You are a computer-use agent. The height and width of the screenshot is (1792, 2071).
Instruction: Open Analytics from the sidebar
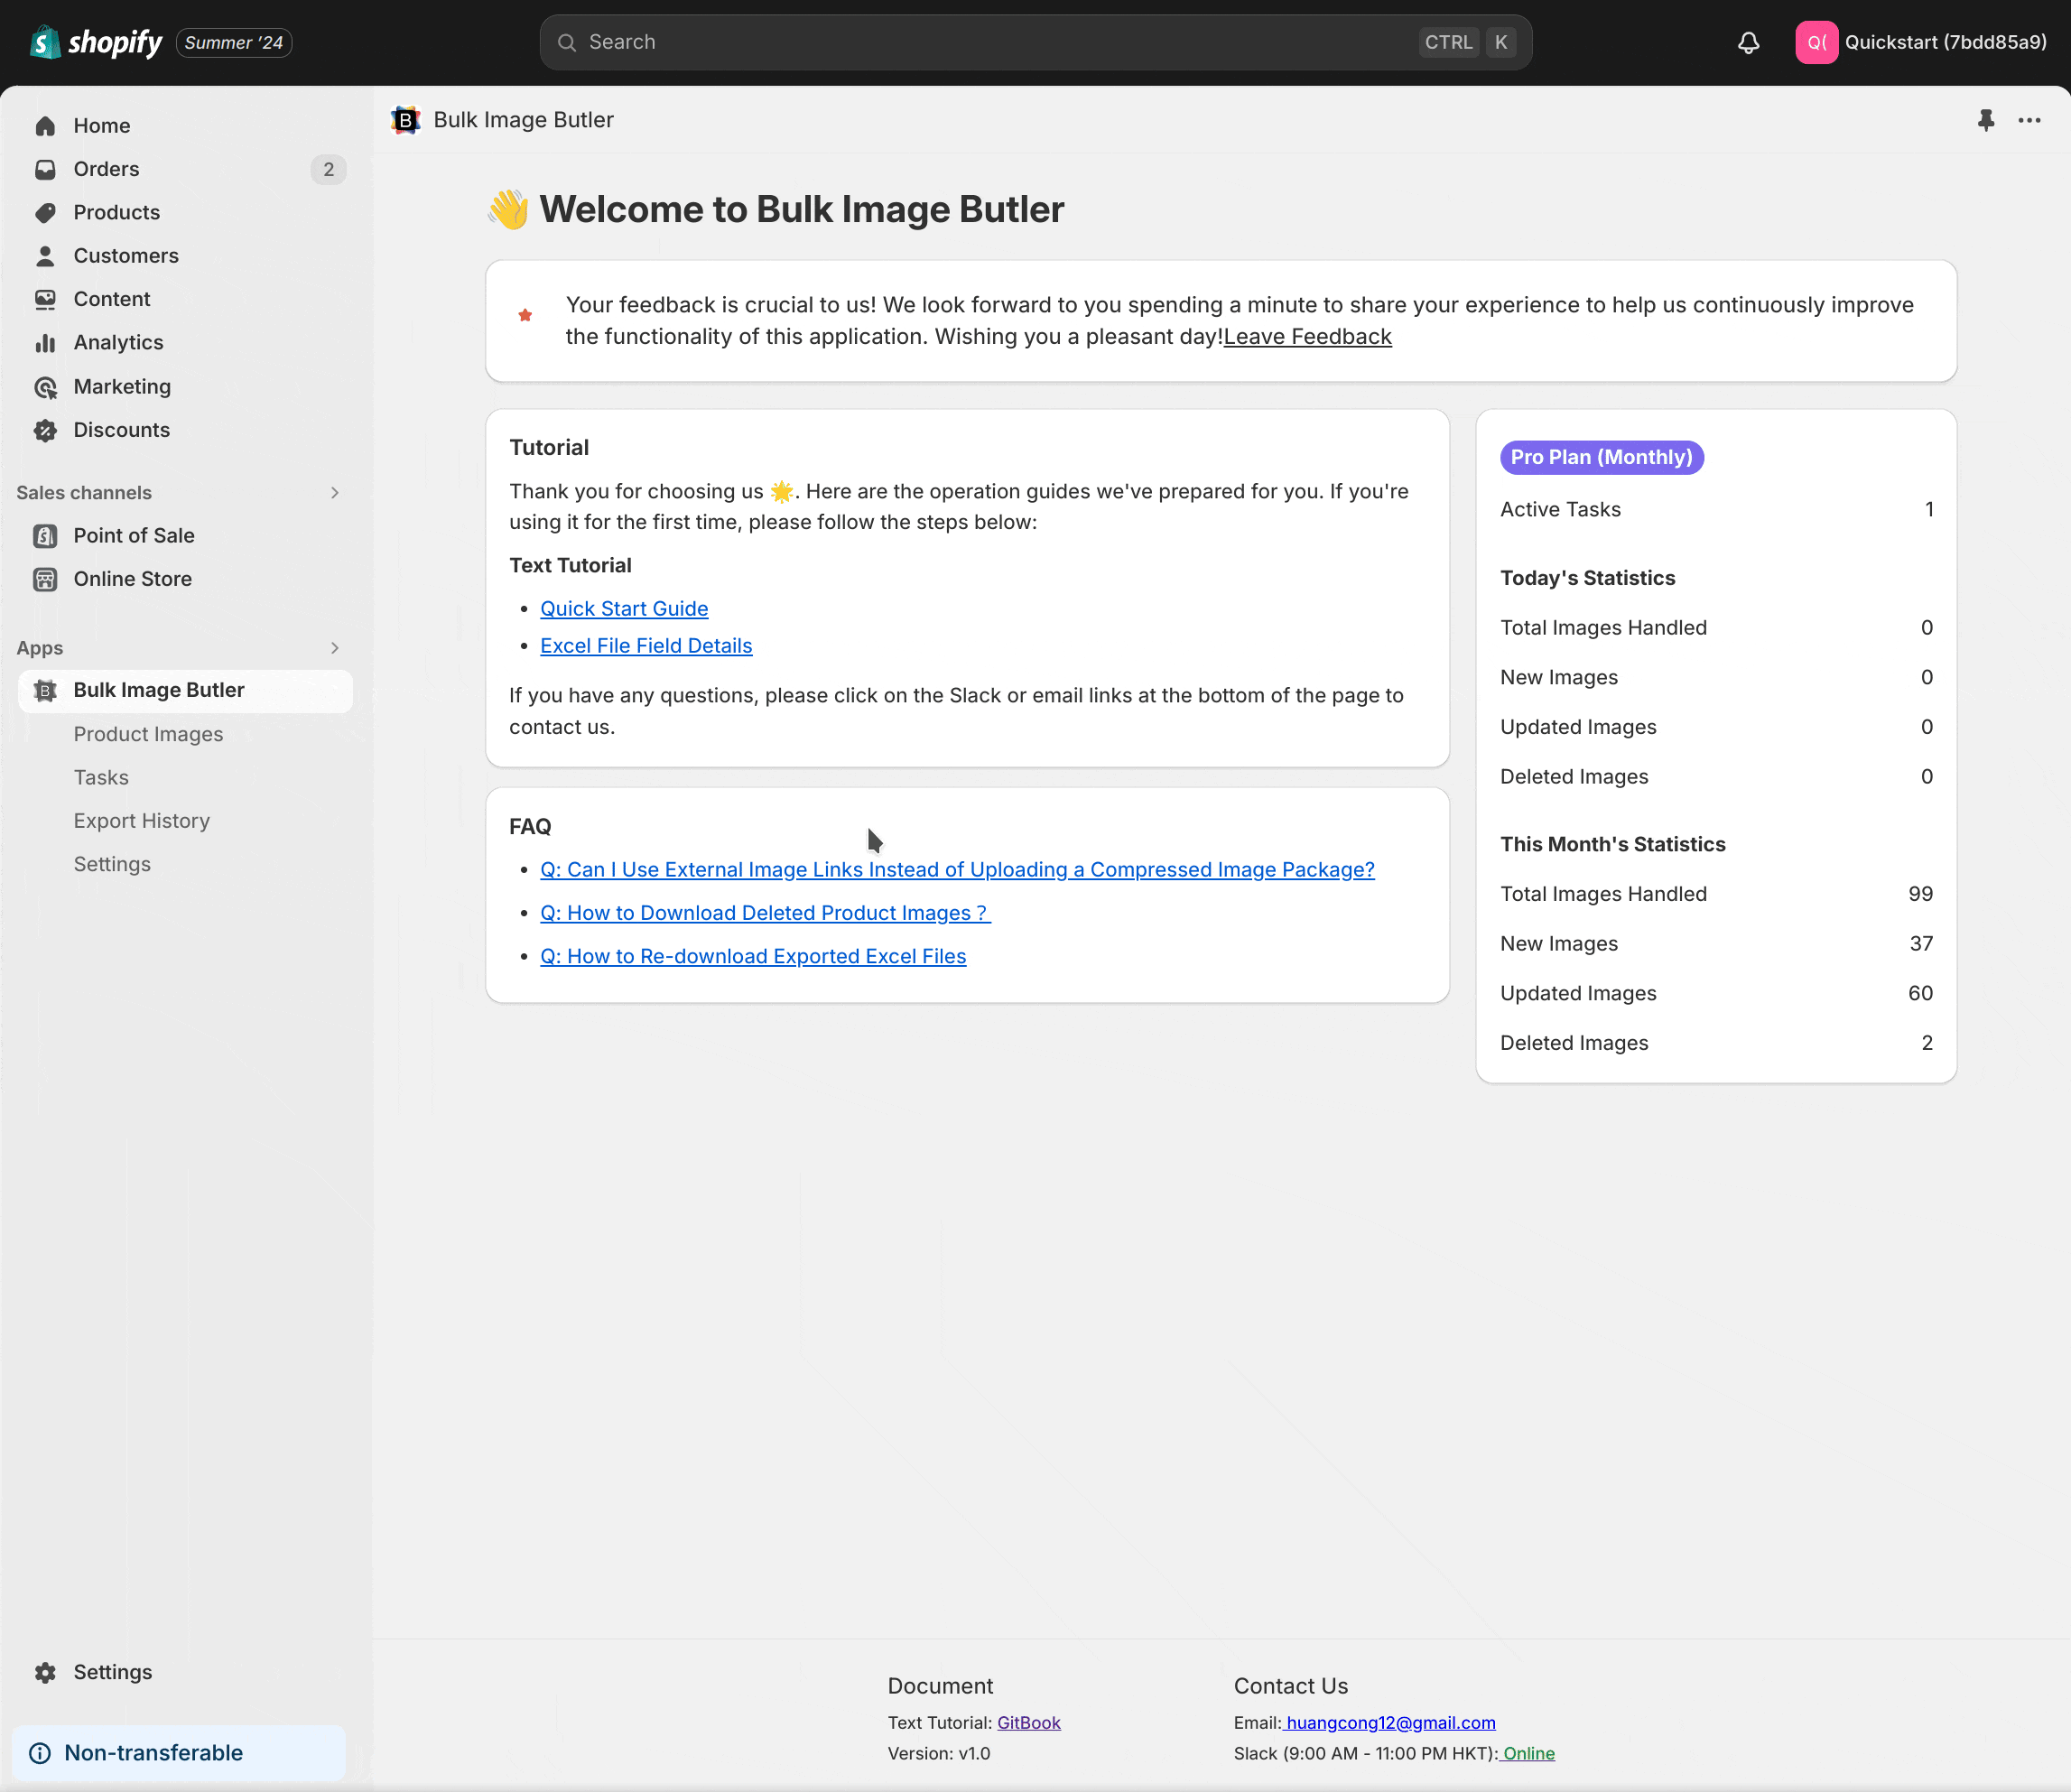pos(118,343)
